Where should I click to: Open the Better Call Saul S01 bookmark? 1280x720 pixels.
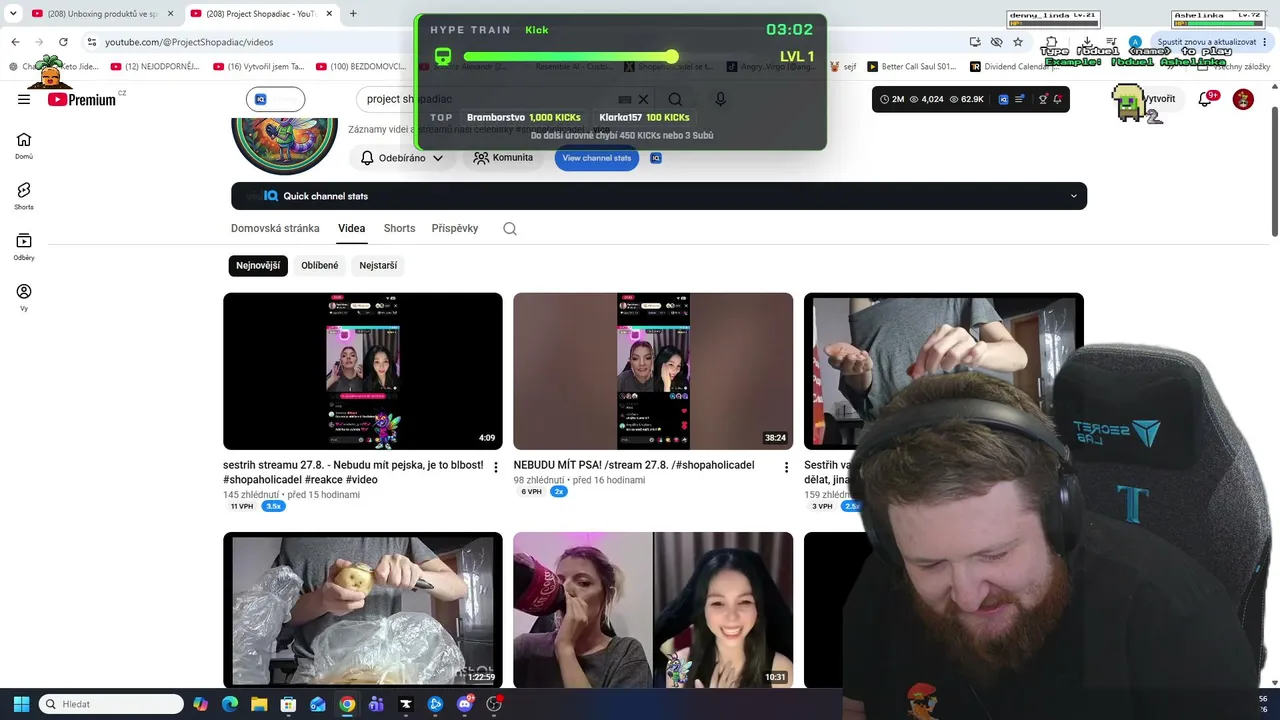(x=911, y=67)
